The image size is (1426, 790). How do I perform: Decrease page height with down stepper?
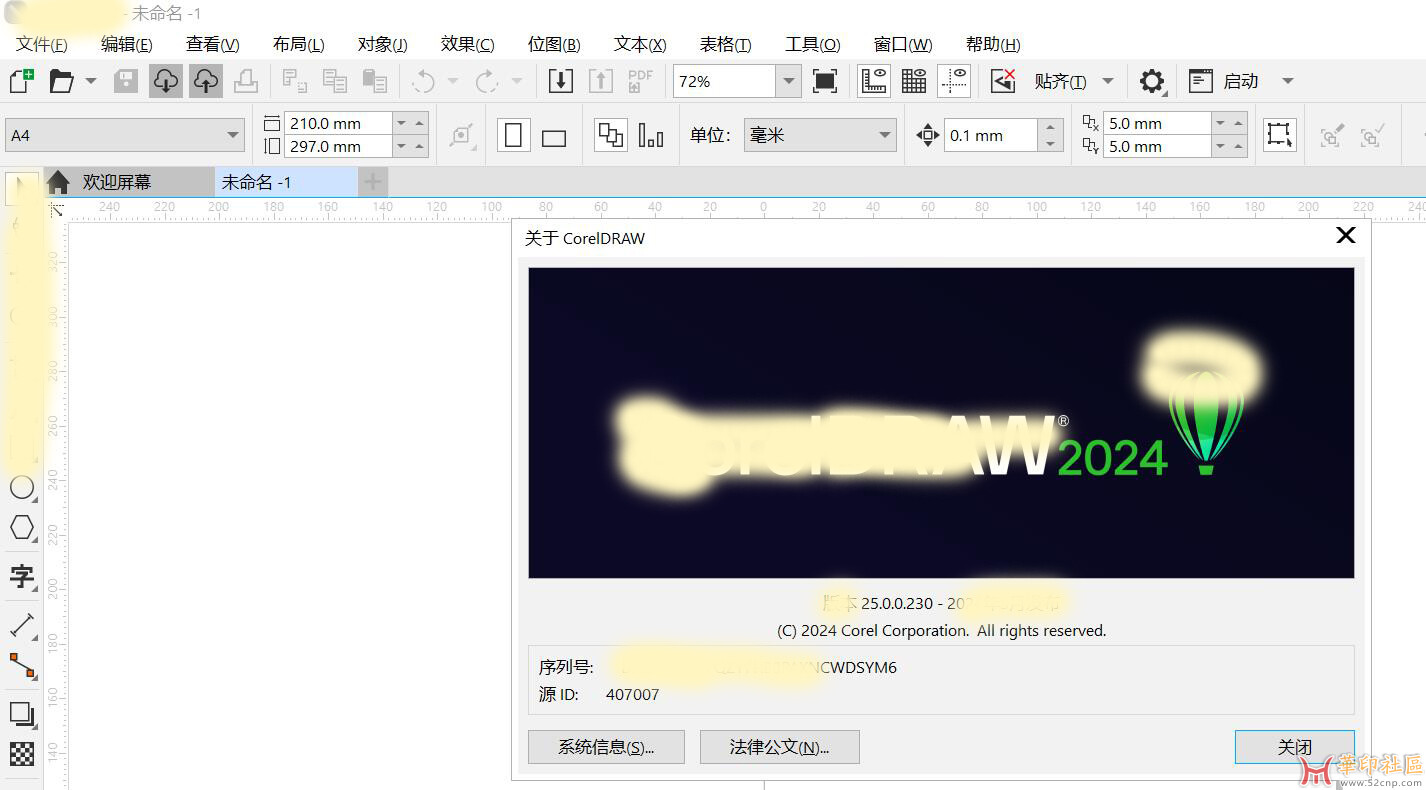tap(401, 146)
